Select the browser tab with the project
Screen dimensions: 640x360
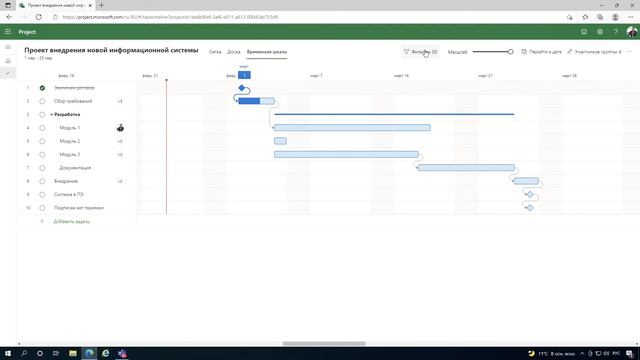(55, 5)
